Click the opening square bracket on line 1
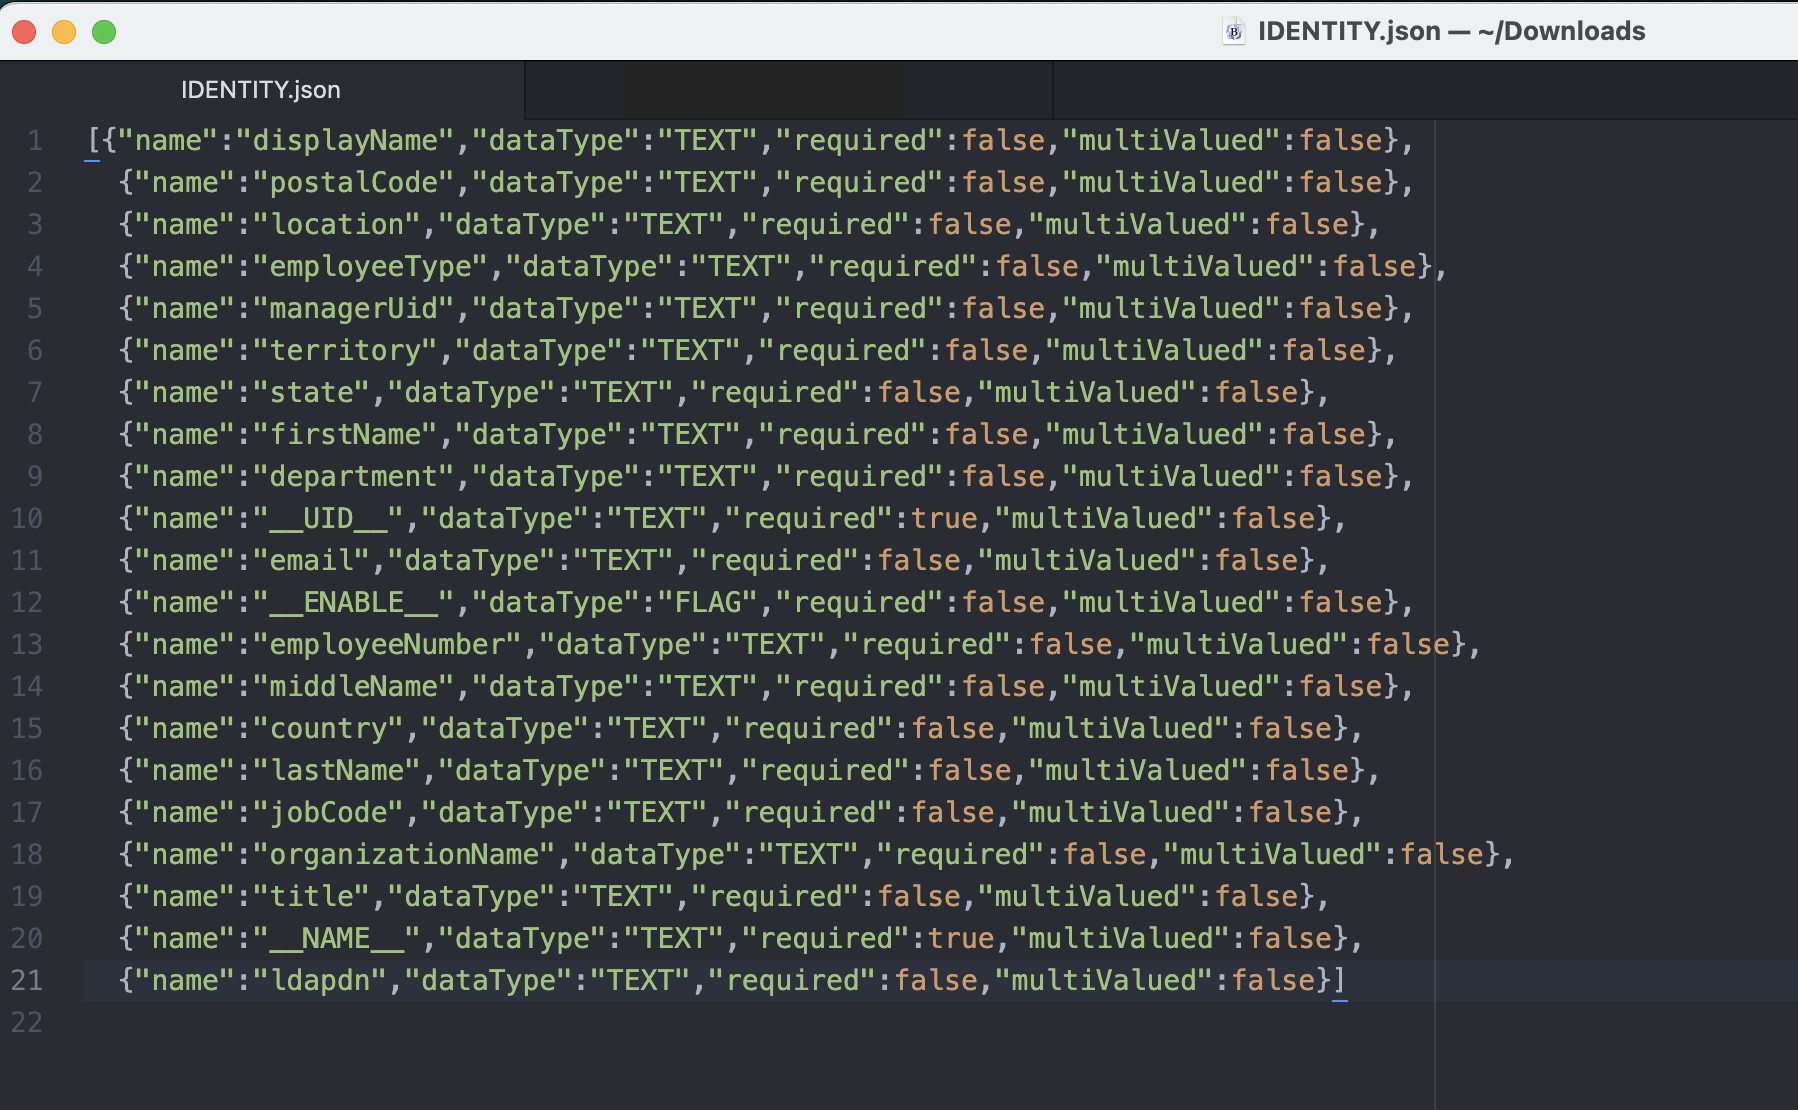This screenshot has height=1110, width=1798. click(93, 141)
